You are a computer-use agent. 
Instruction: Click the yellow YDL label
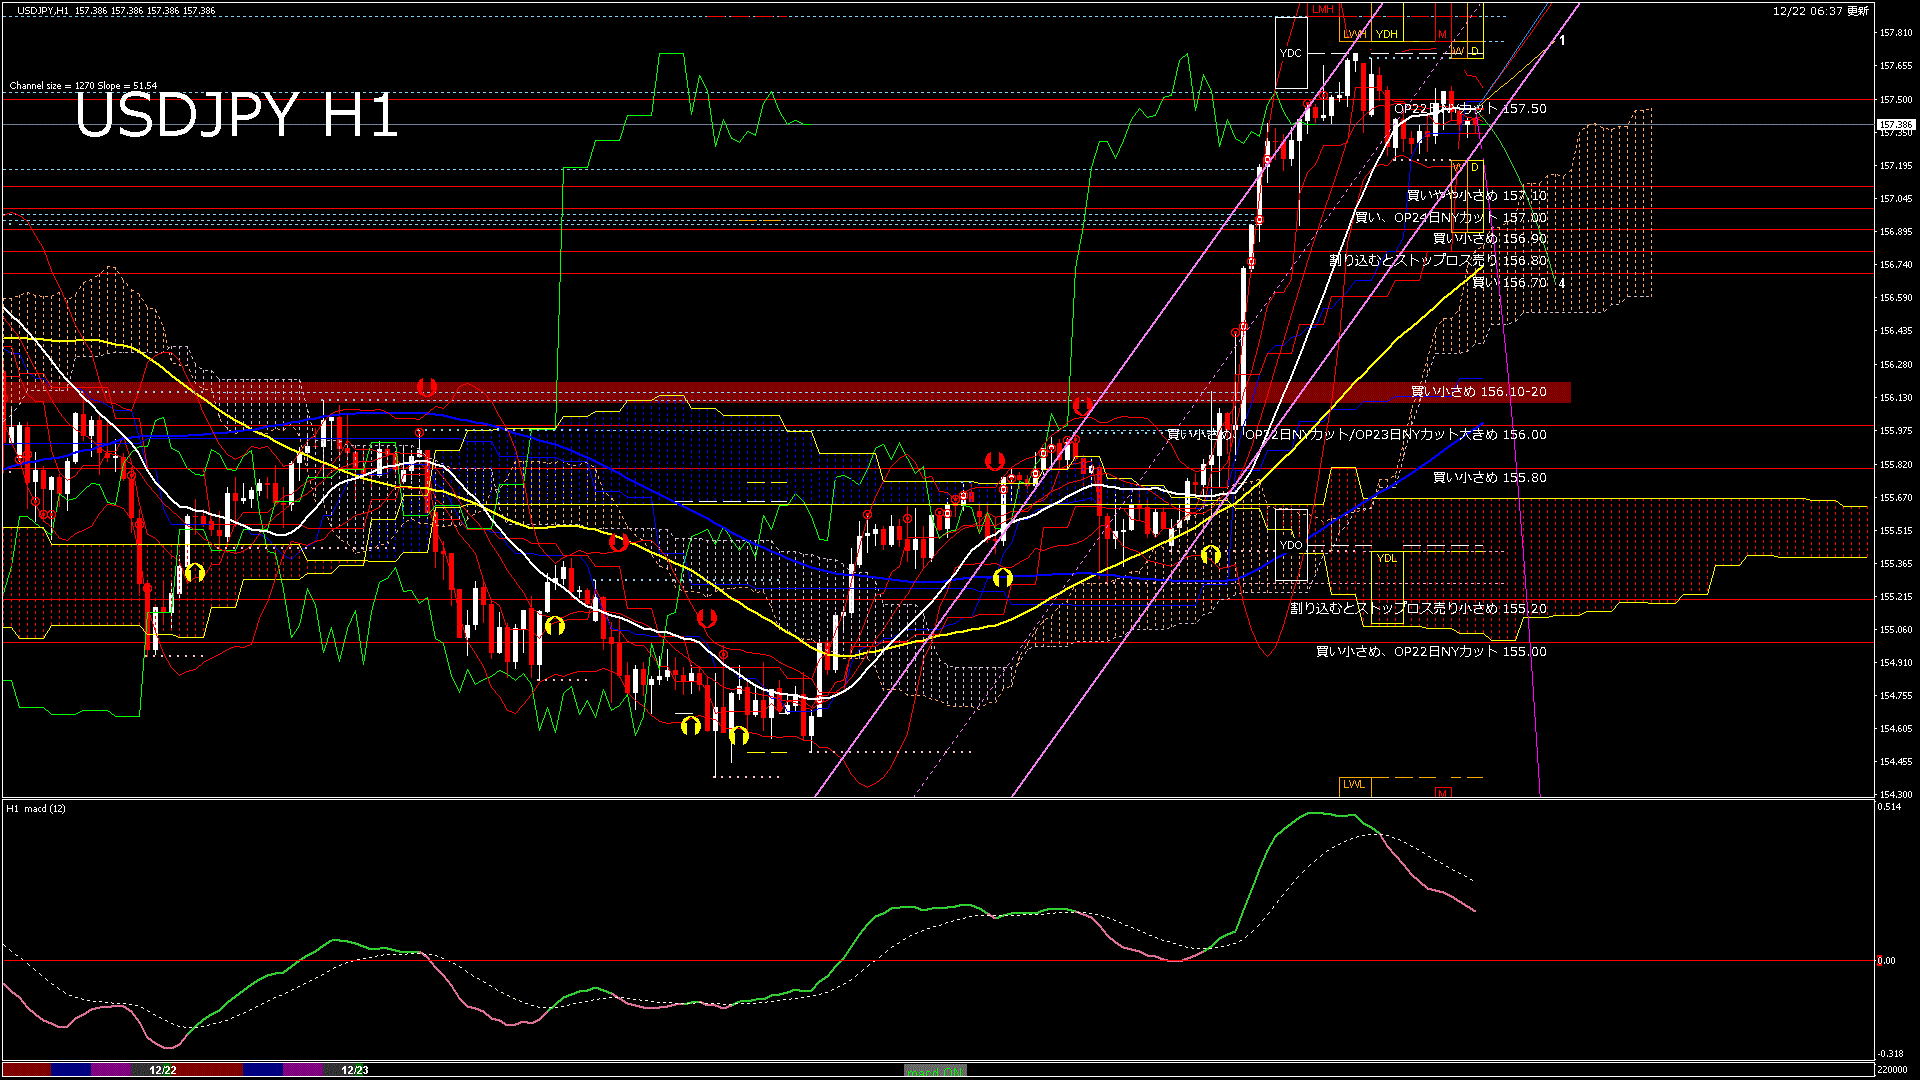click(1388, 558)
